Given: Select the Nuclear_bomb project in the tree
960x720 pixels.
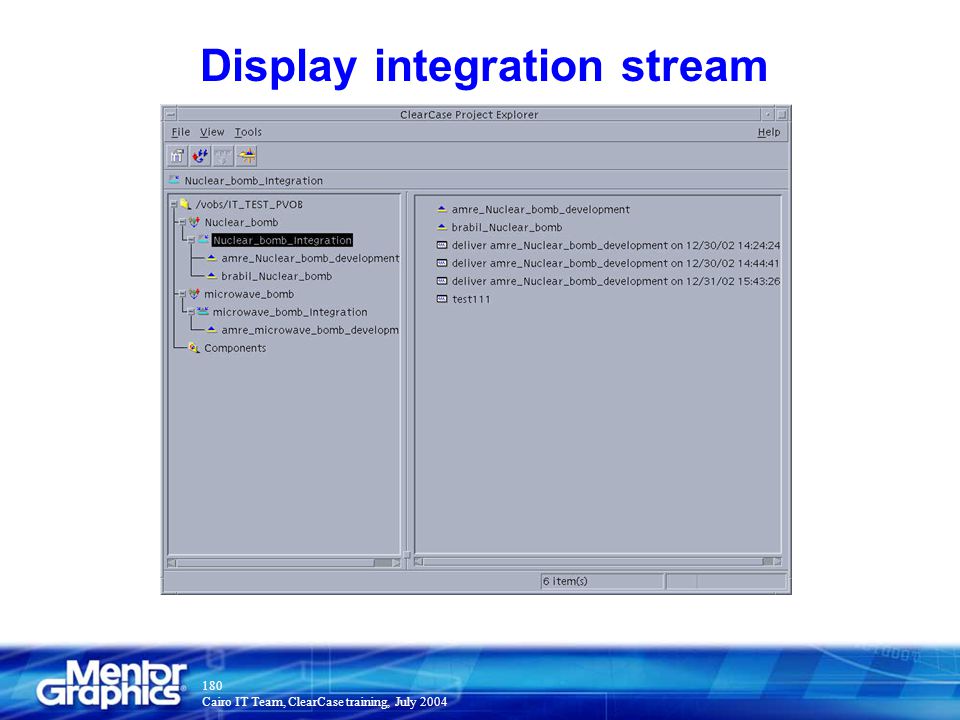Looking at the screenshot, I should point(241,222).
